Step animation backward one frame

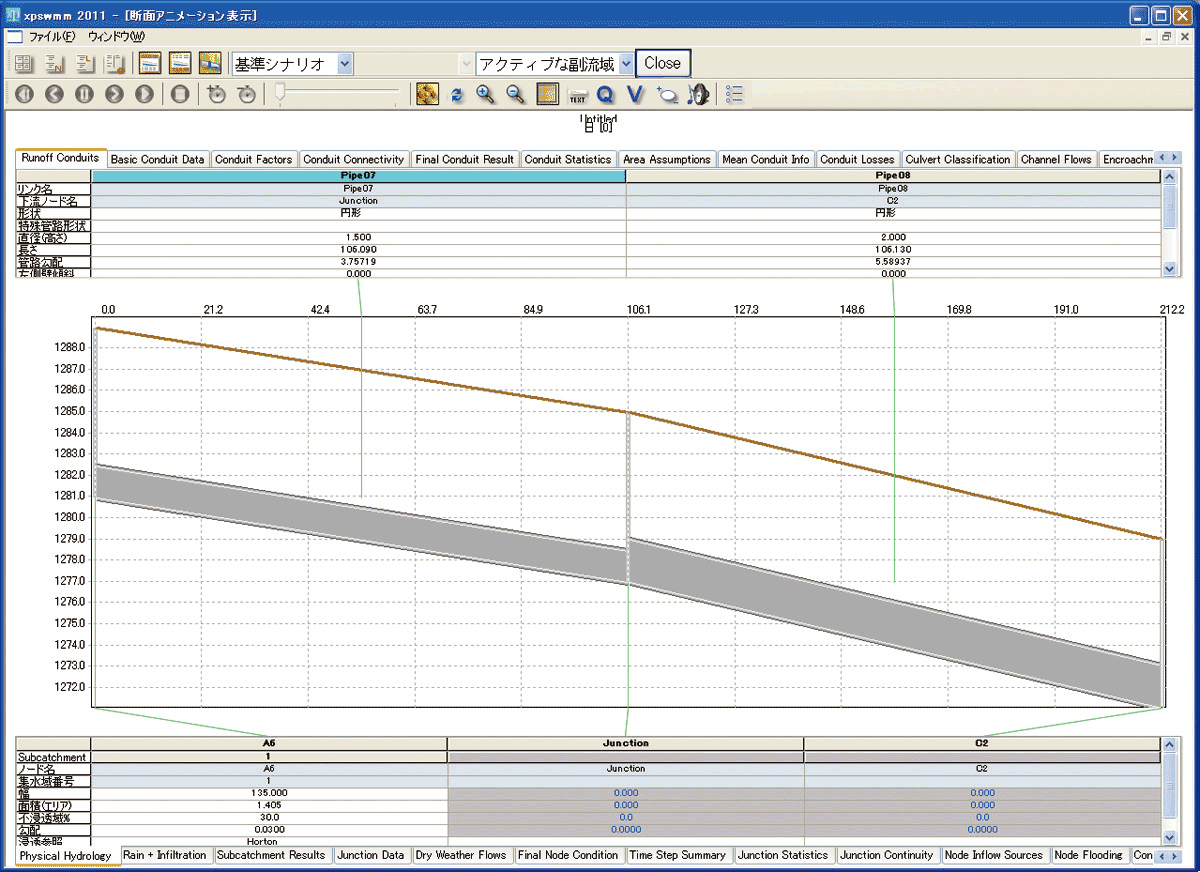[54, 94]
